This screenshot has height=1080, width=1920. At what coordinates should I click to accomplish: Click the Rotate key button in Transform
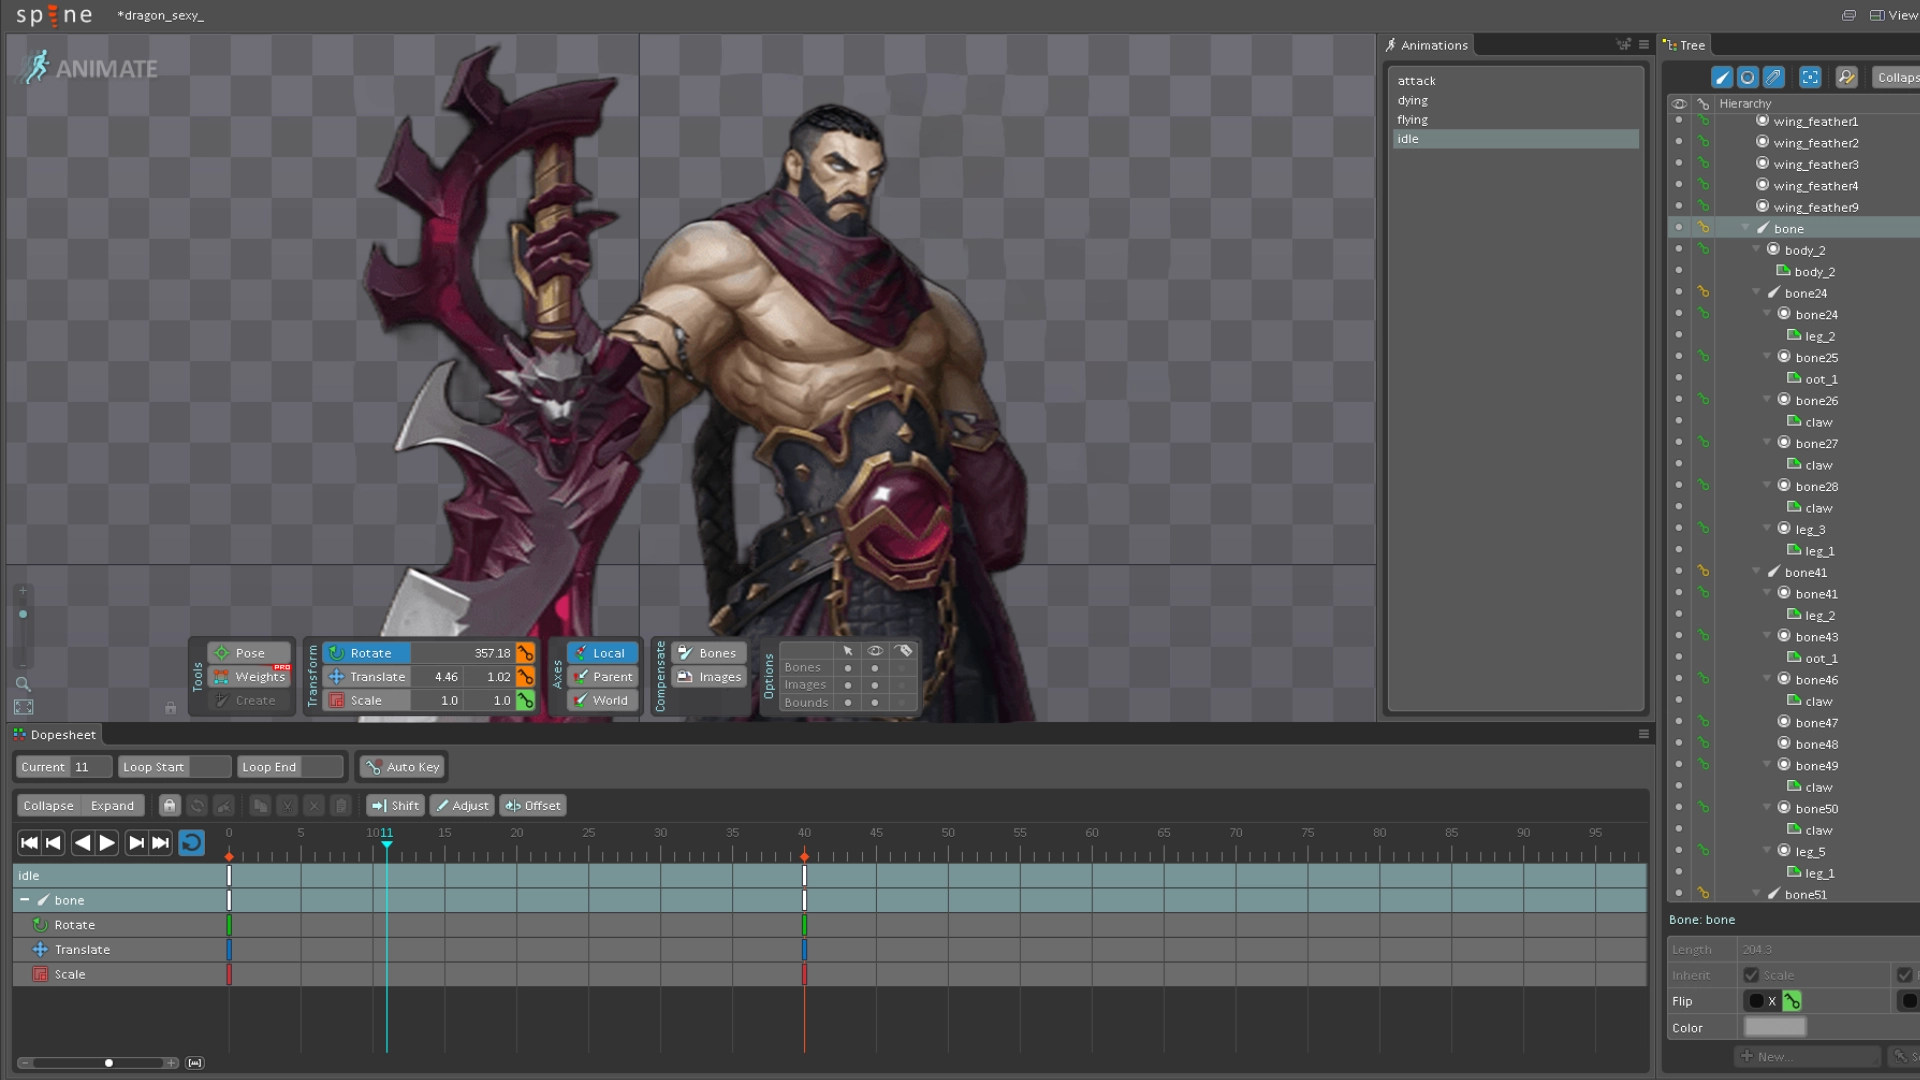[525, 653]
